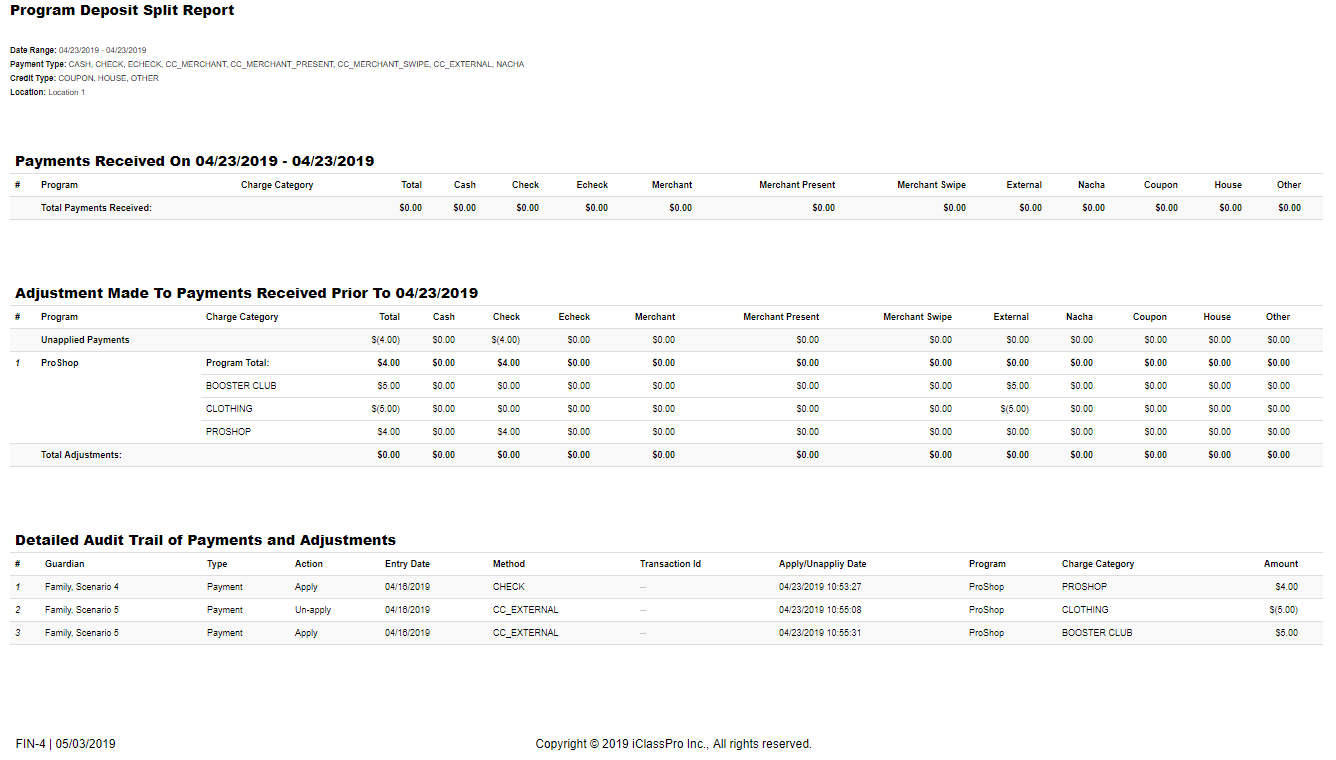Click the Unapplied Payments Check value $(4.00)

tap(505, 340)
